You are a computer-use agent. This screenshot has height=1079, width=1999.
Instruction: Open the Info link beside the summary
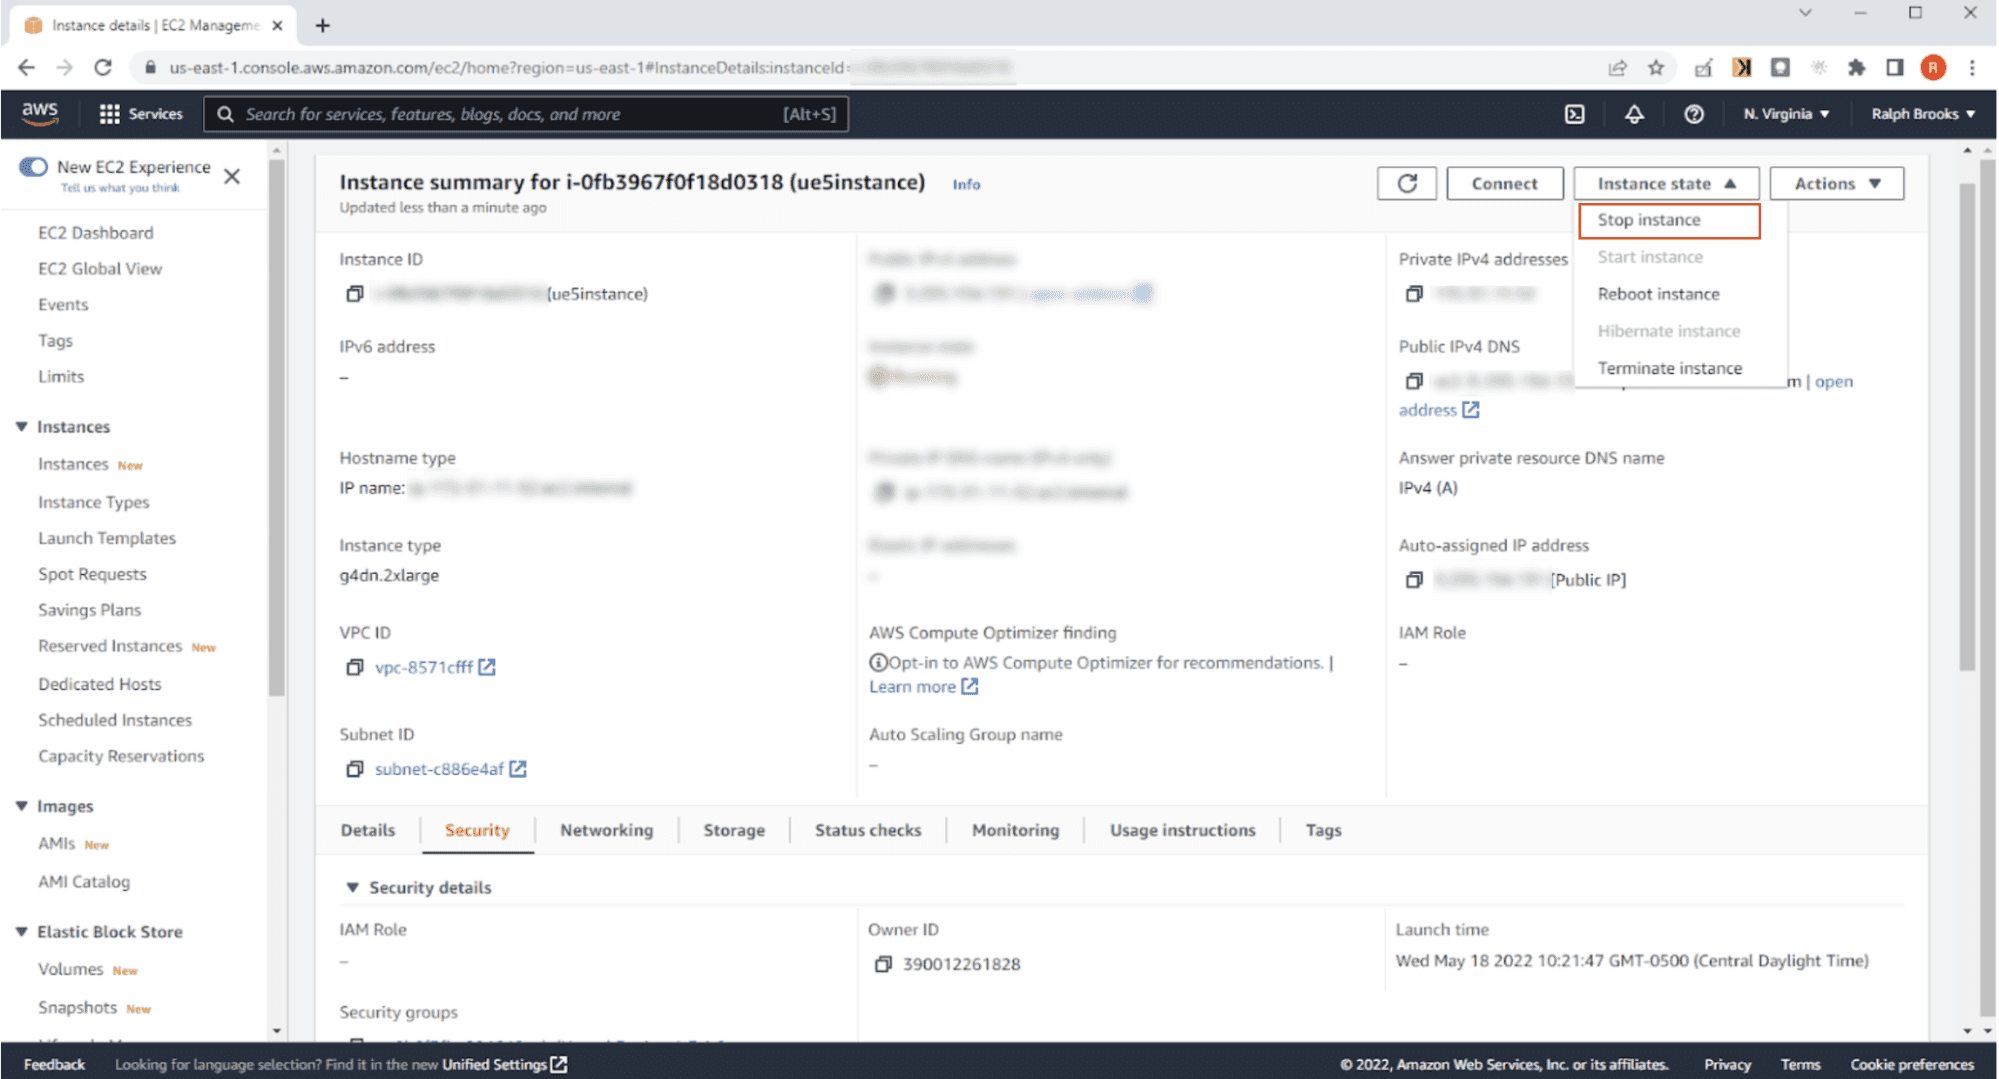coord(966,184)
